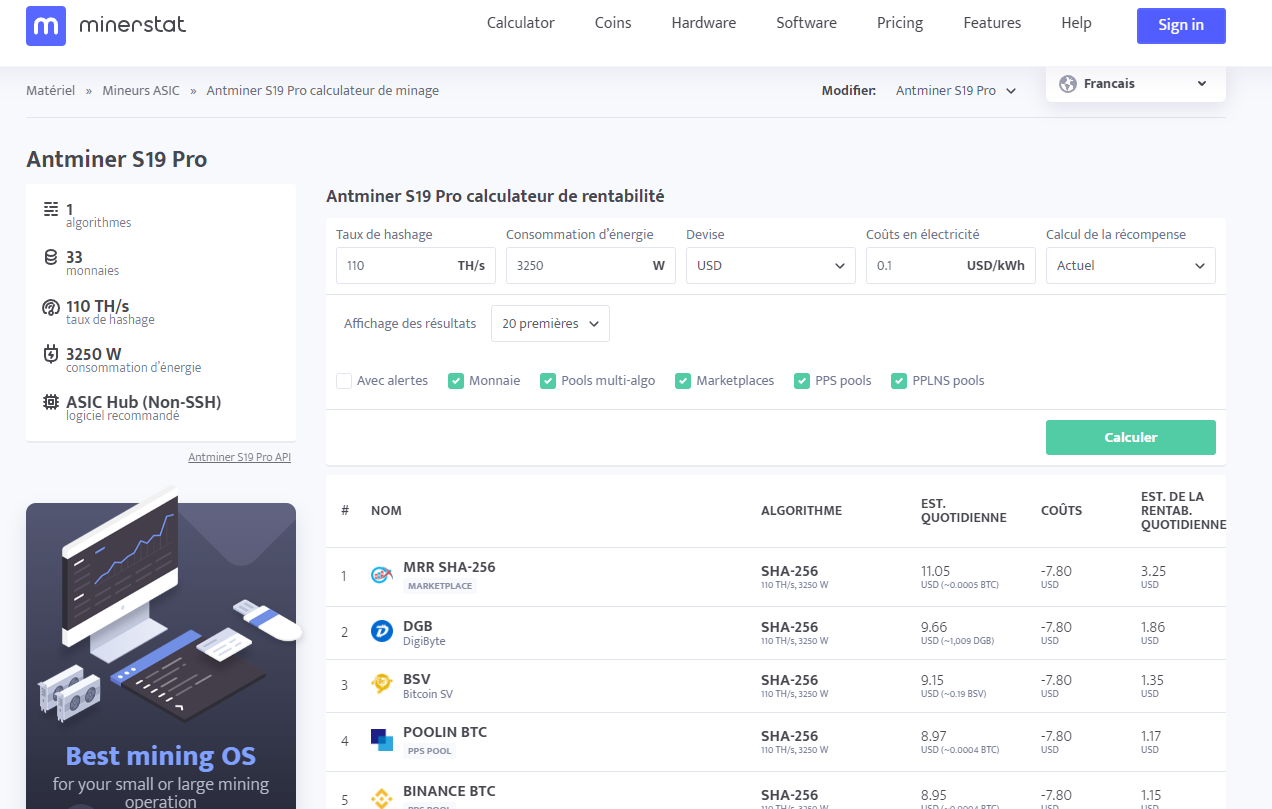Click the globe icon beside Francais

pos(1067,84)
